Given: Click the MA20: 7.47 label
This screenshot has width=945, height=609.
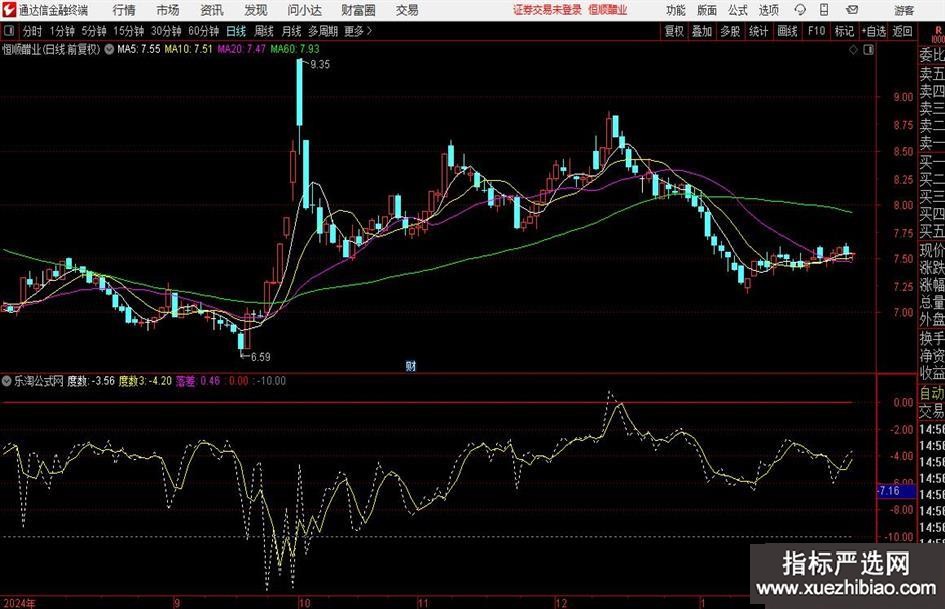Looking at the screenshot, I should [241, 49].
